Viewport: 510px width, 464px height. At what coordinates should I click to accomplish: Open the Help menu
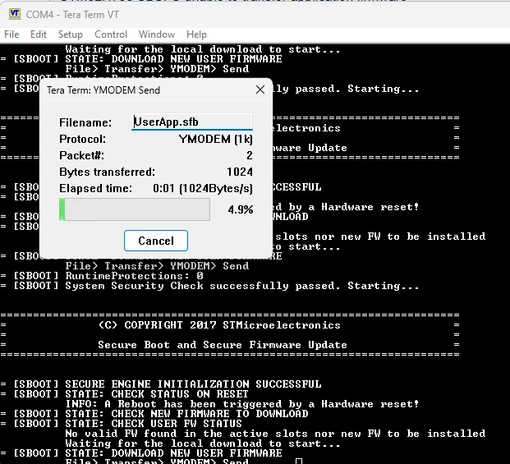196,34
